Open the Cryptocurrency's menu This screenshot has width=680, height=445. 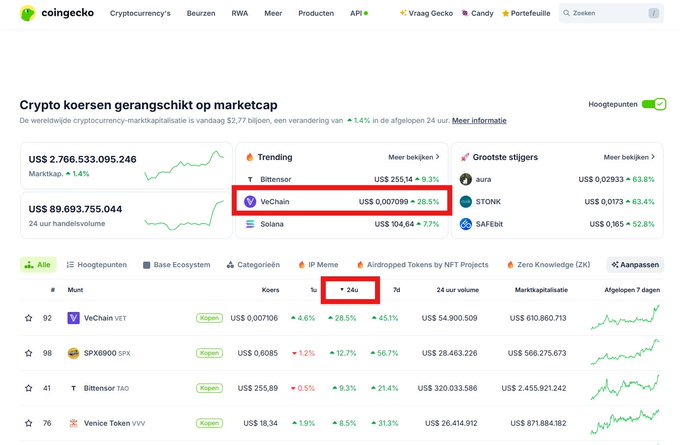pos(140,13)
